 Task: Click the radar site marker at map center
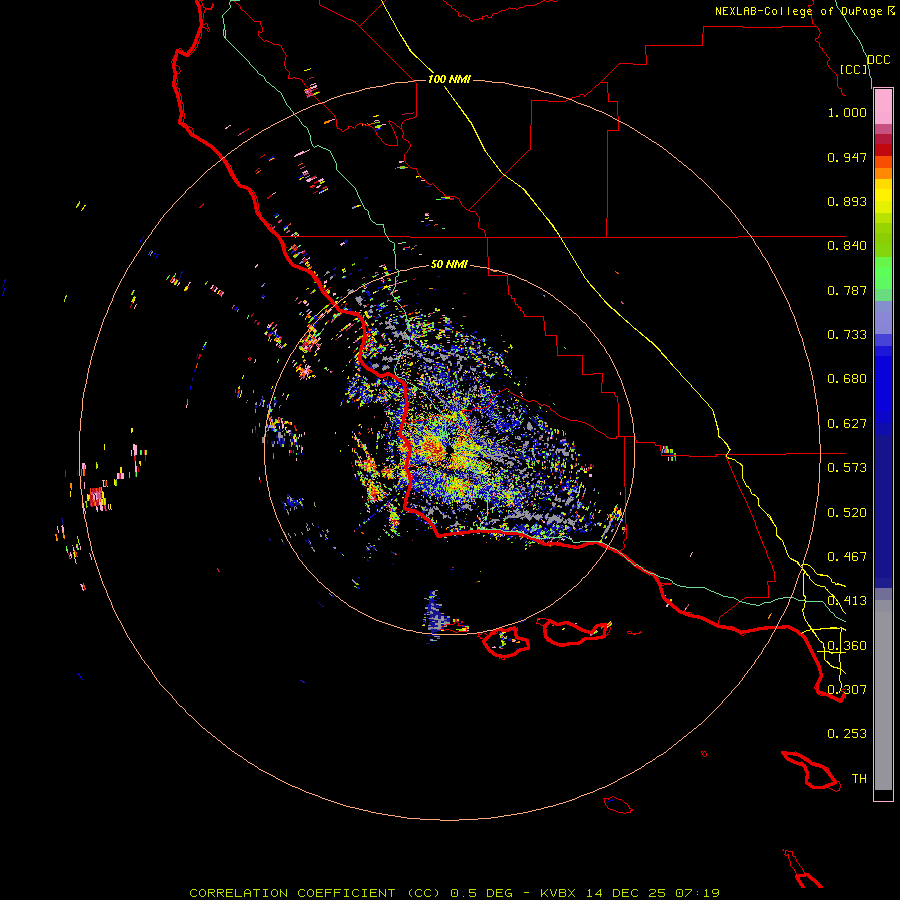pos(449,449)
